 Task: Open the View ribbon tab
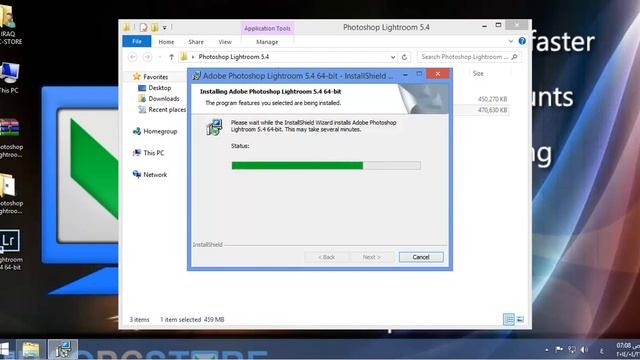click(225, 42)
